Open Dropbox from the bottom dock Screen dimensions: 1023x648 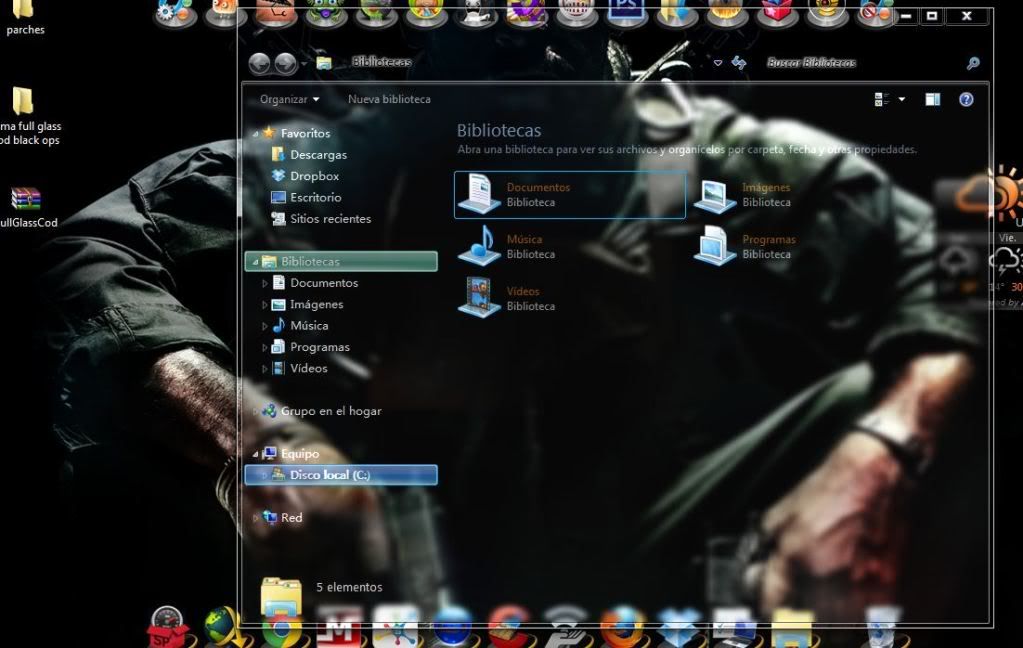(678, 628)
